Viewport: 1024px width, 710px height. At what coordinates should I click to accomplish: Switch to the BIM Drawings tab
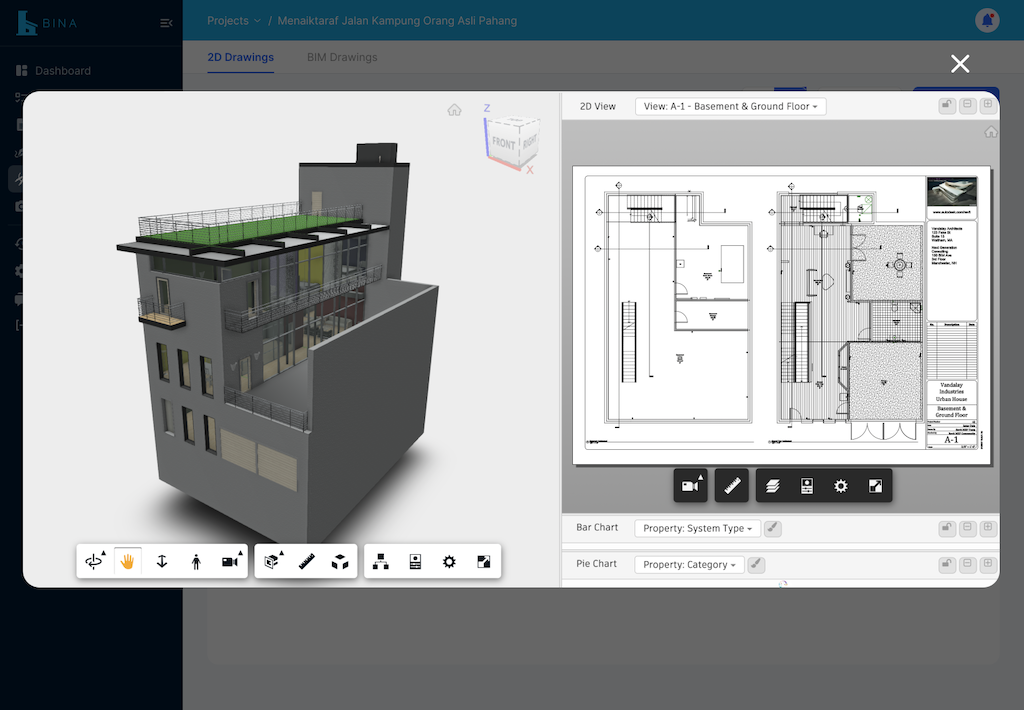[x=342, y=57]
